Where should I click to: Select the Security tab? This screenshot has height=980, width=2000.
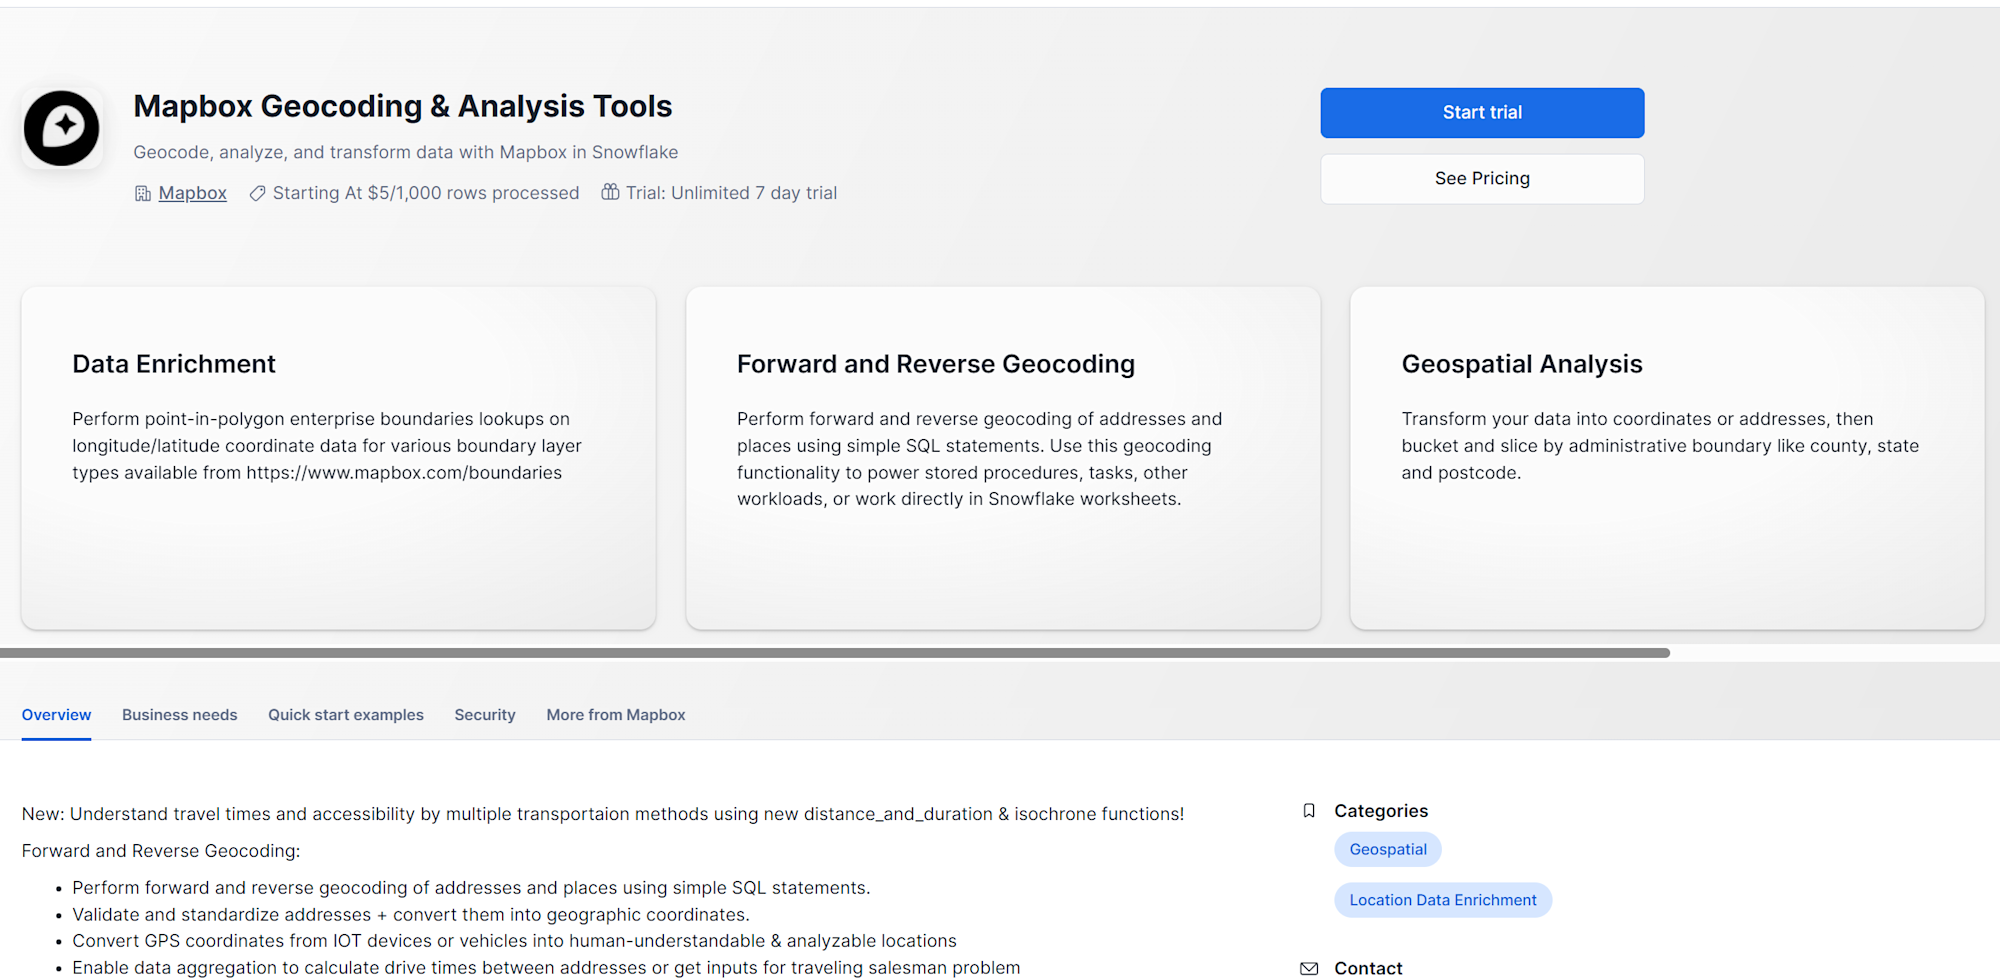point(485,715)
